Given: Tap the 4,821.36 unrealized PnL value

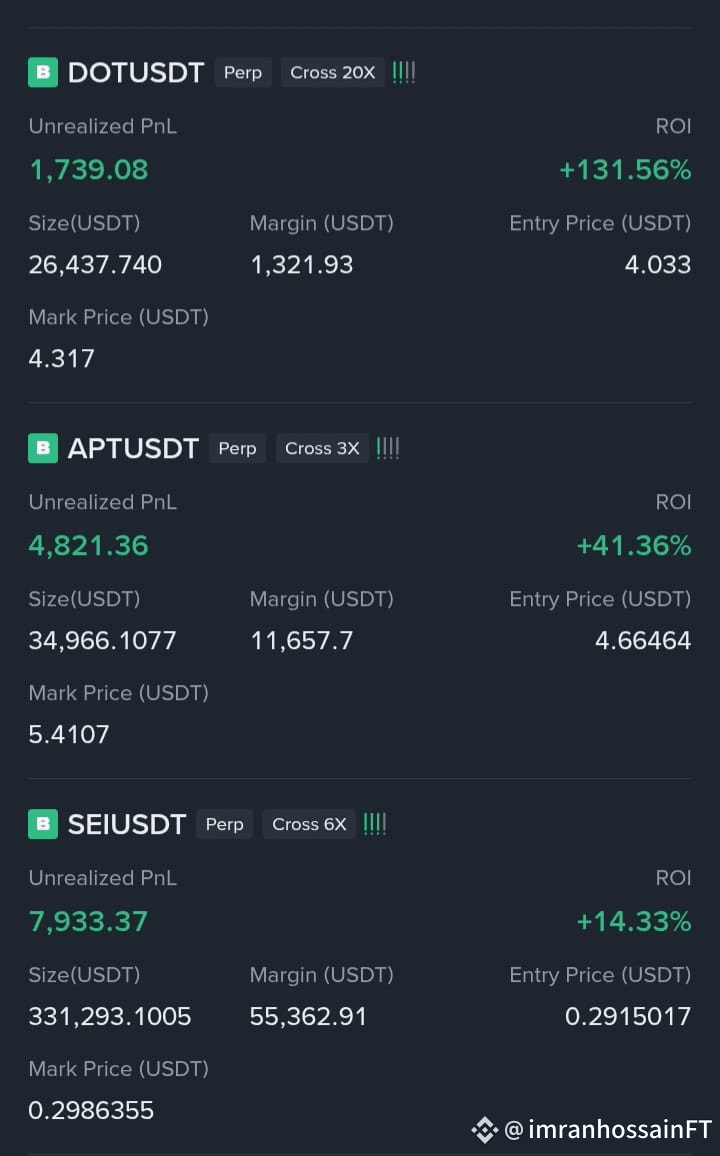Looking at the screenshot, I should click(x=88, y=546).
